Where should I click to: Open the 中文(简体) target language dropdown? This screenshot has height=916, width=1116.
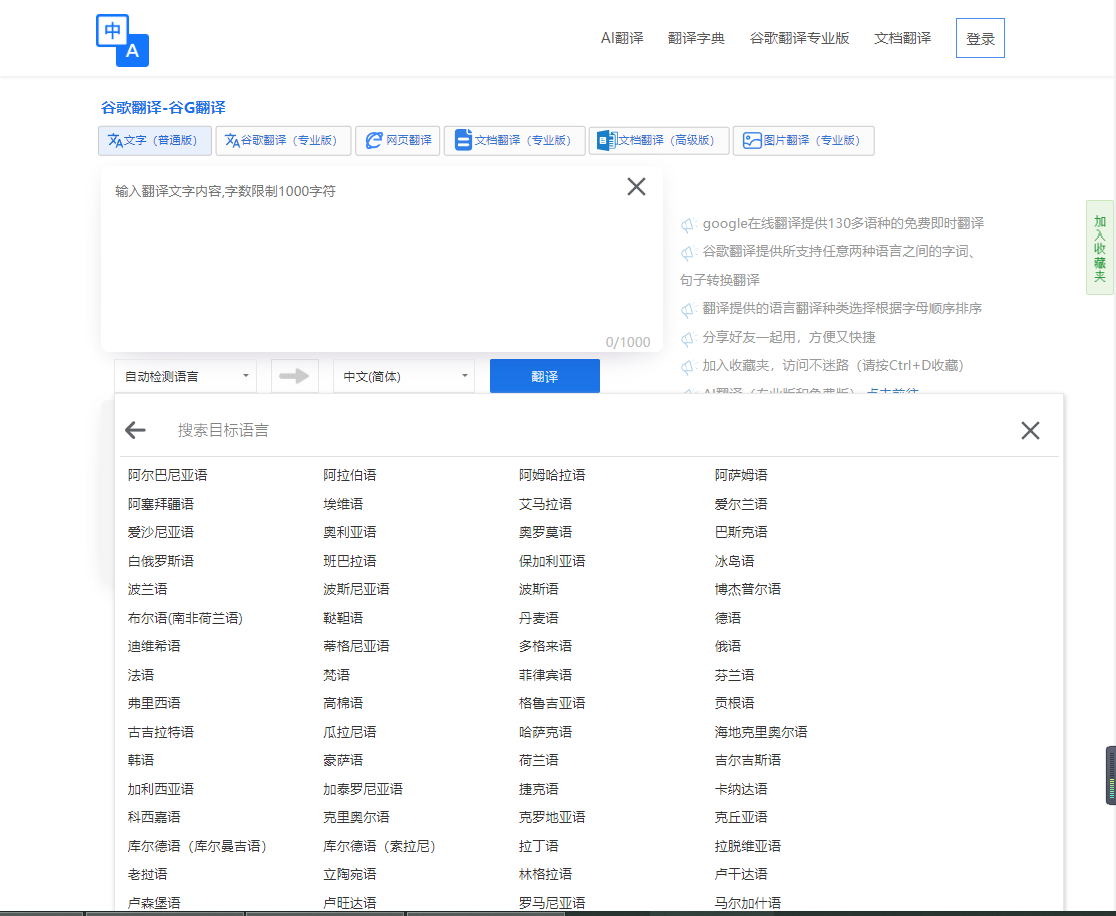[404, 376]
